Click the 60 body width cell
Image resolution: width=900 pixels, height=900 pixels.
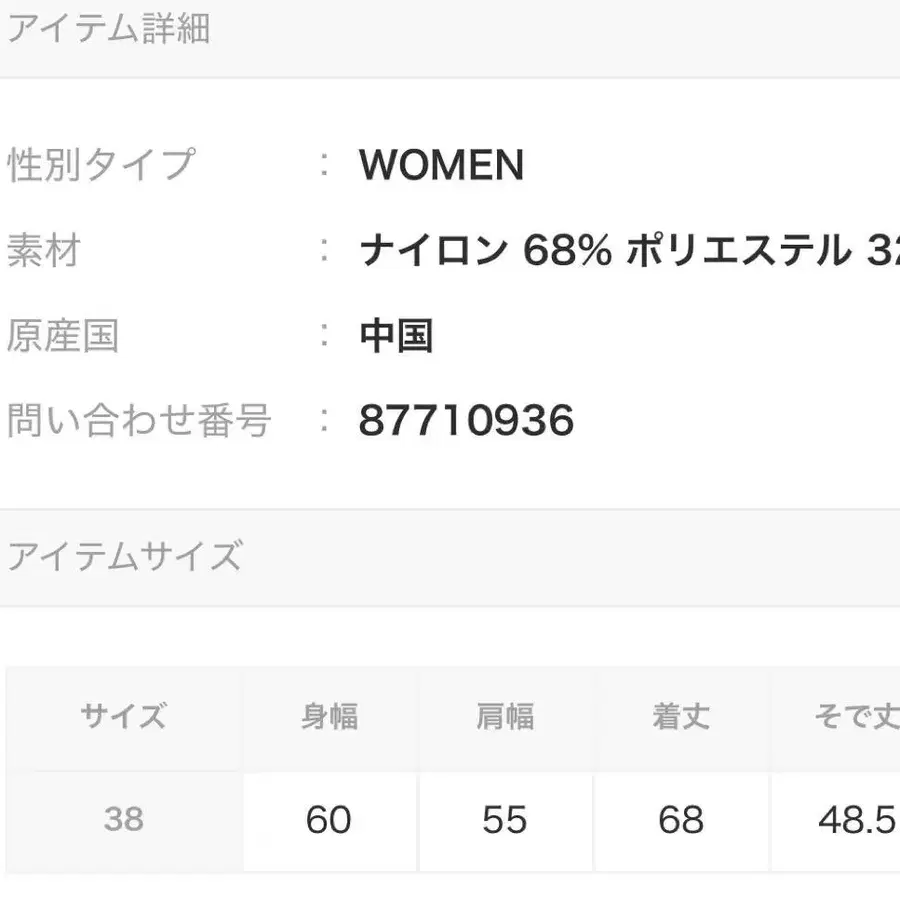[x=329, y=820]
